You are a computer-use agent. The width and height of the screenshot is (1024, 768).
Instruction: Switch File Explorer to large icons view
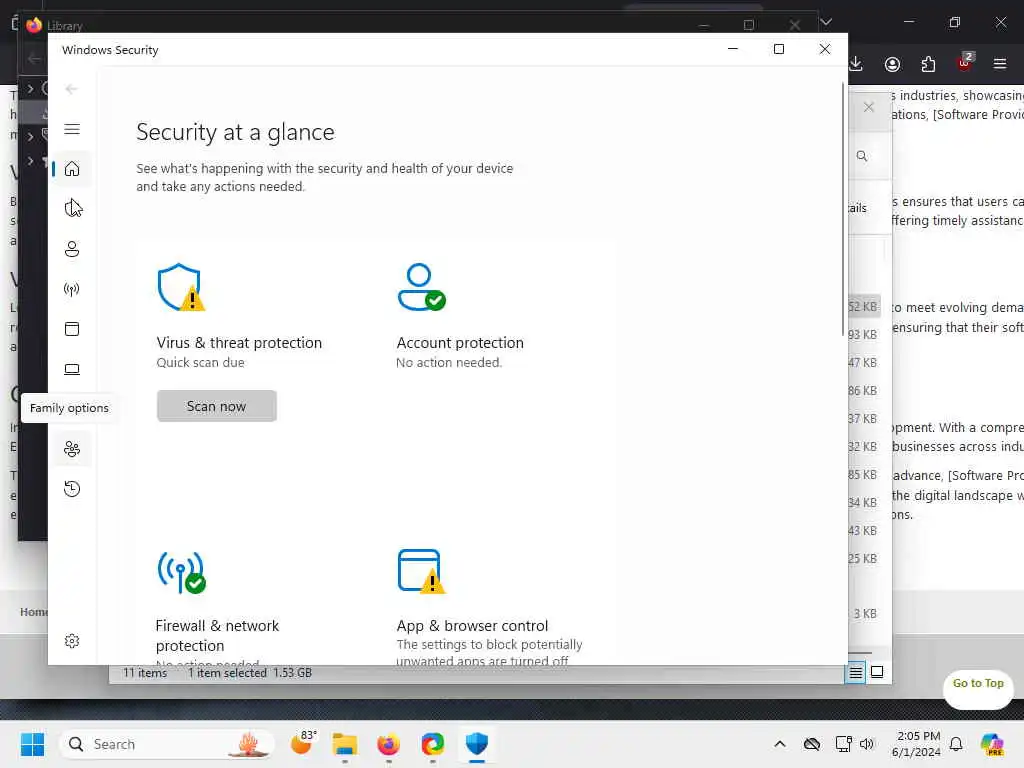click(x=877, y=673)
